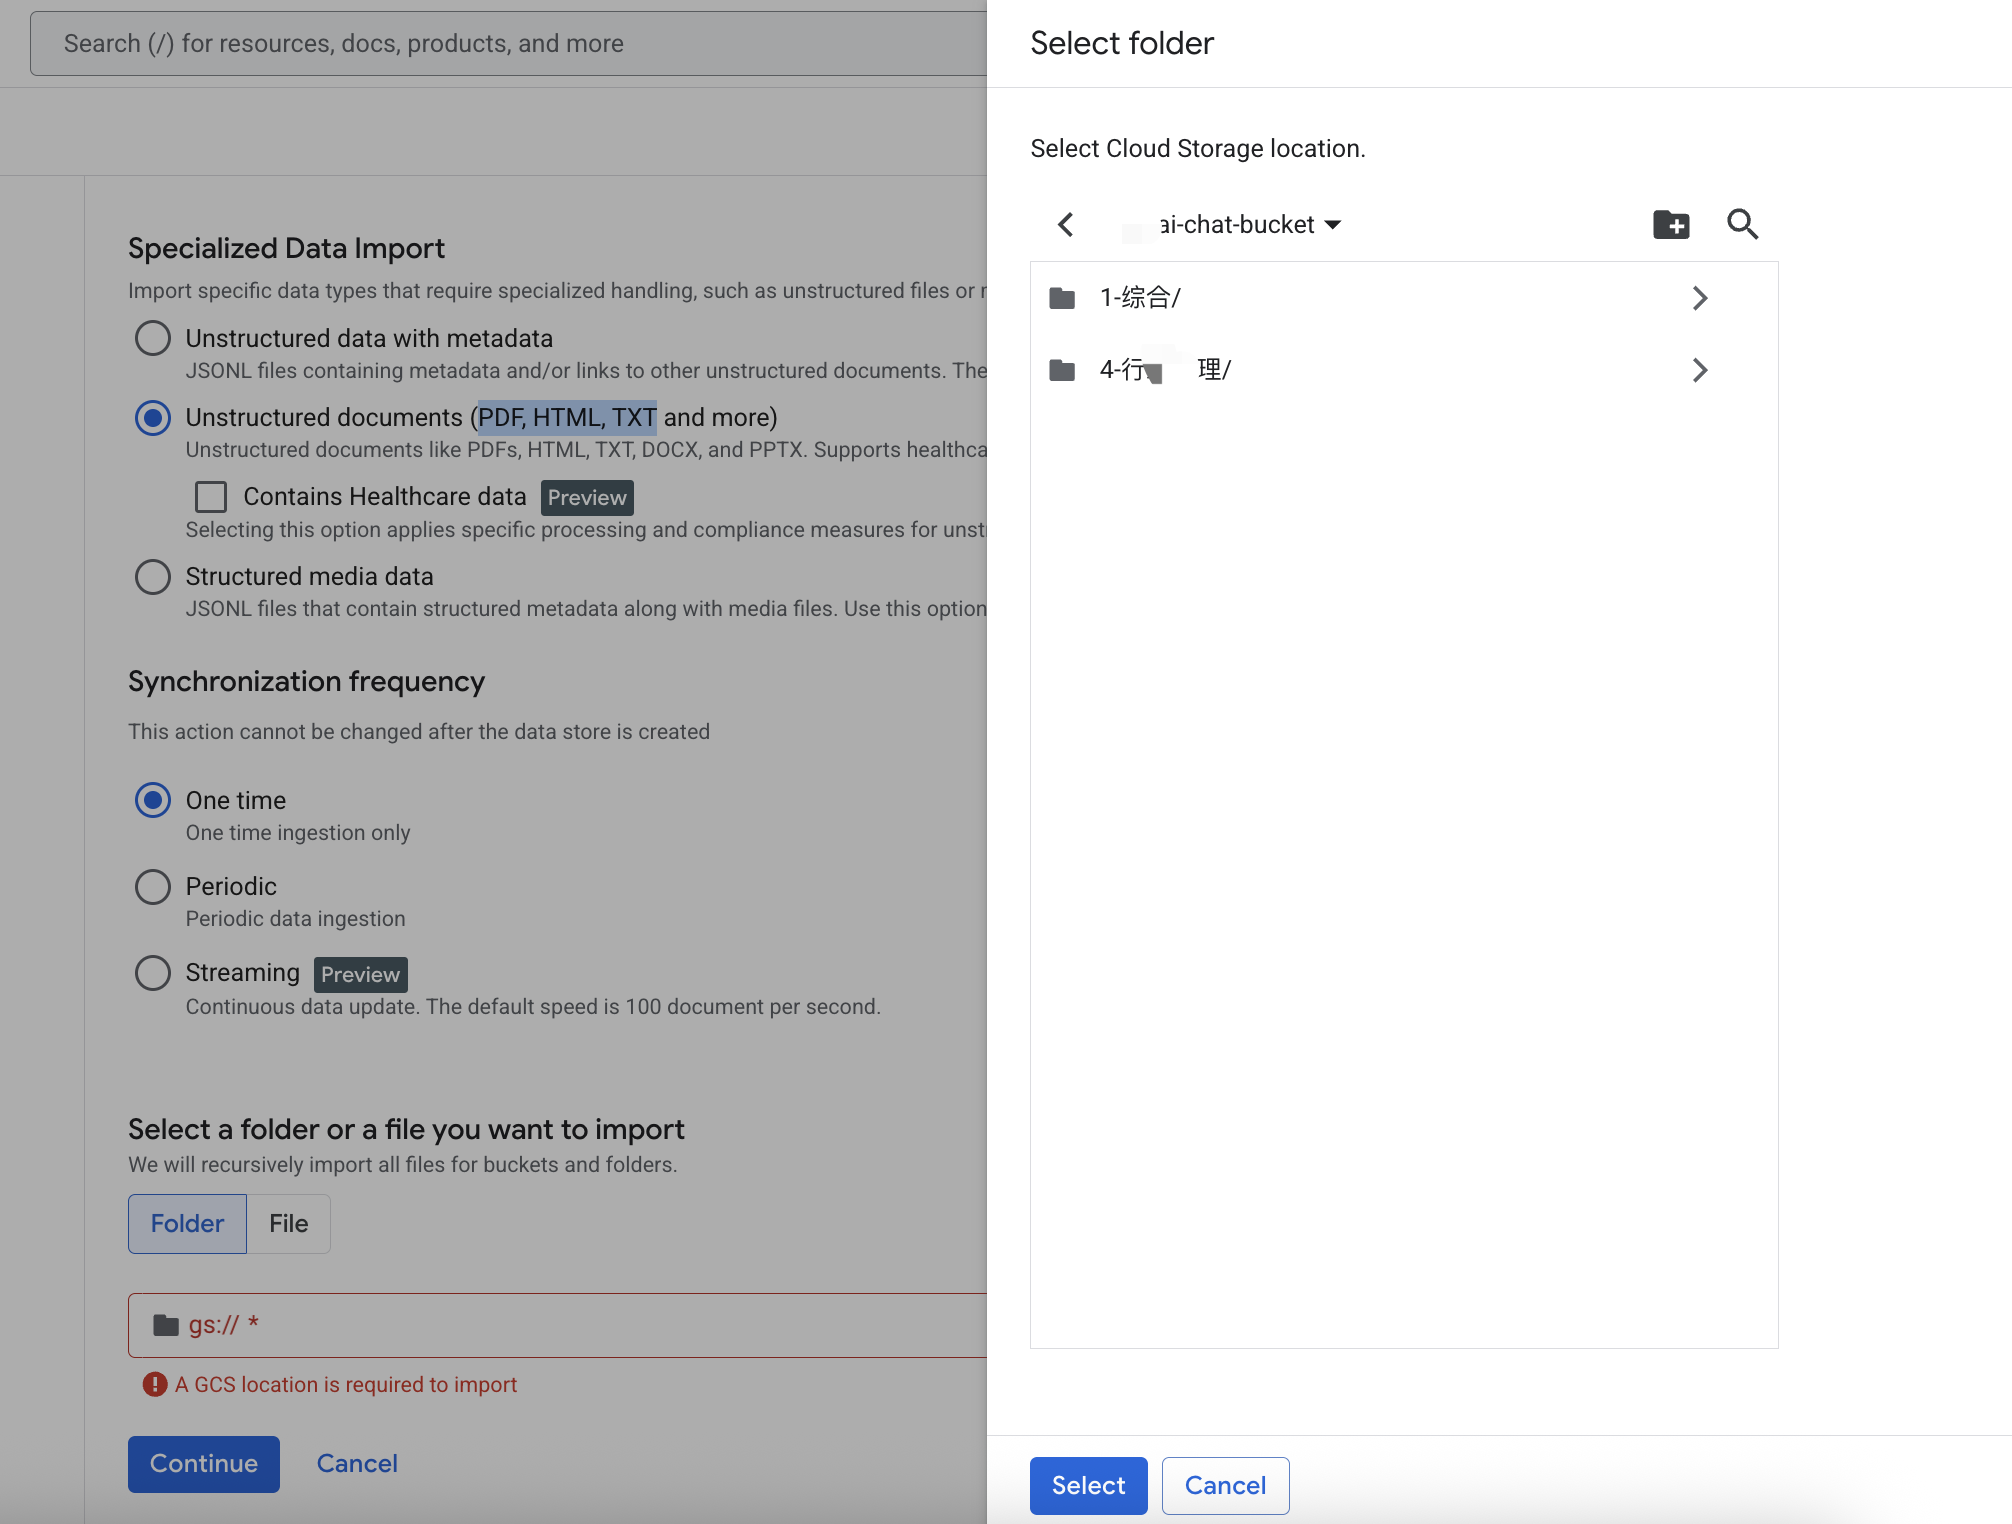The width and height of the screenshot is (2012, 1524).
Task: Click the red error icon near GCS message
Action: (x=155, y=1384)
